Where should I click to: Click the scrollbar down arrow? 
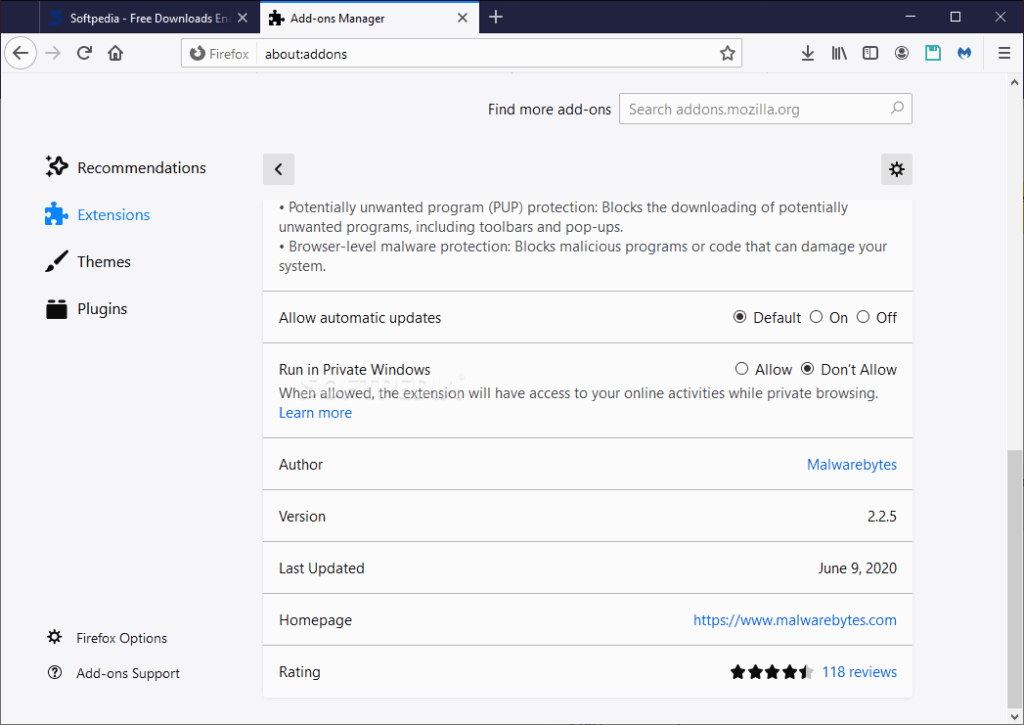click(1014, 717)
